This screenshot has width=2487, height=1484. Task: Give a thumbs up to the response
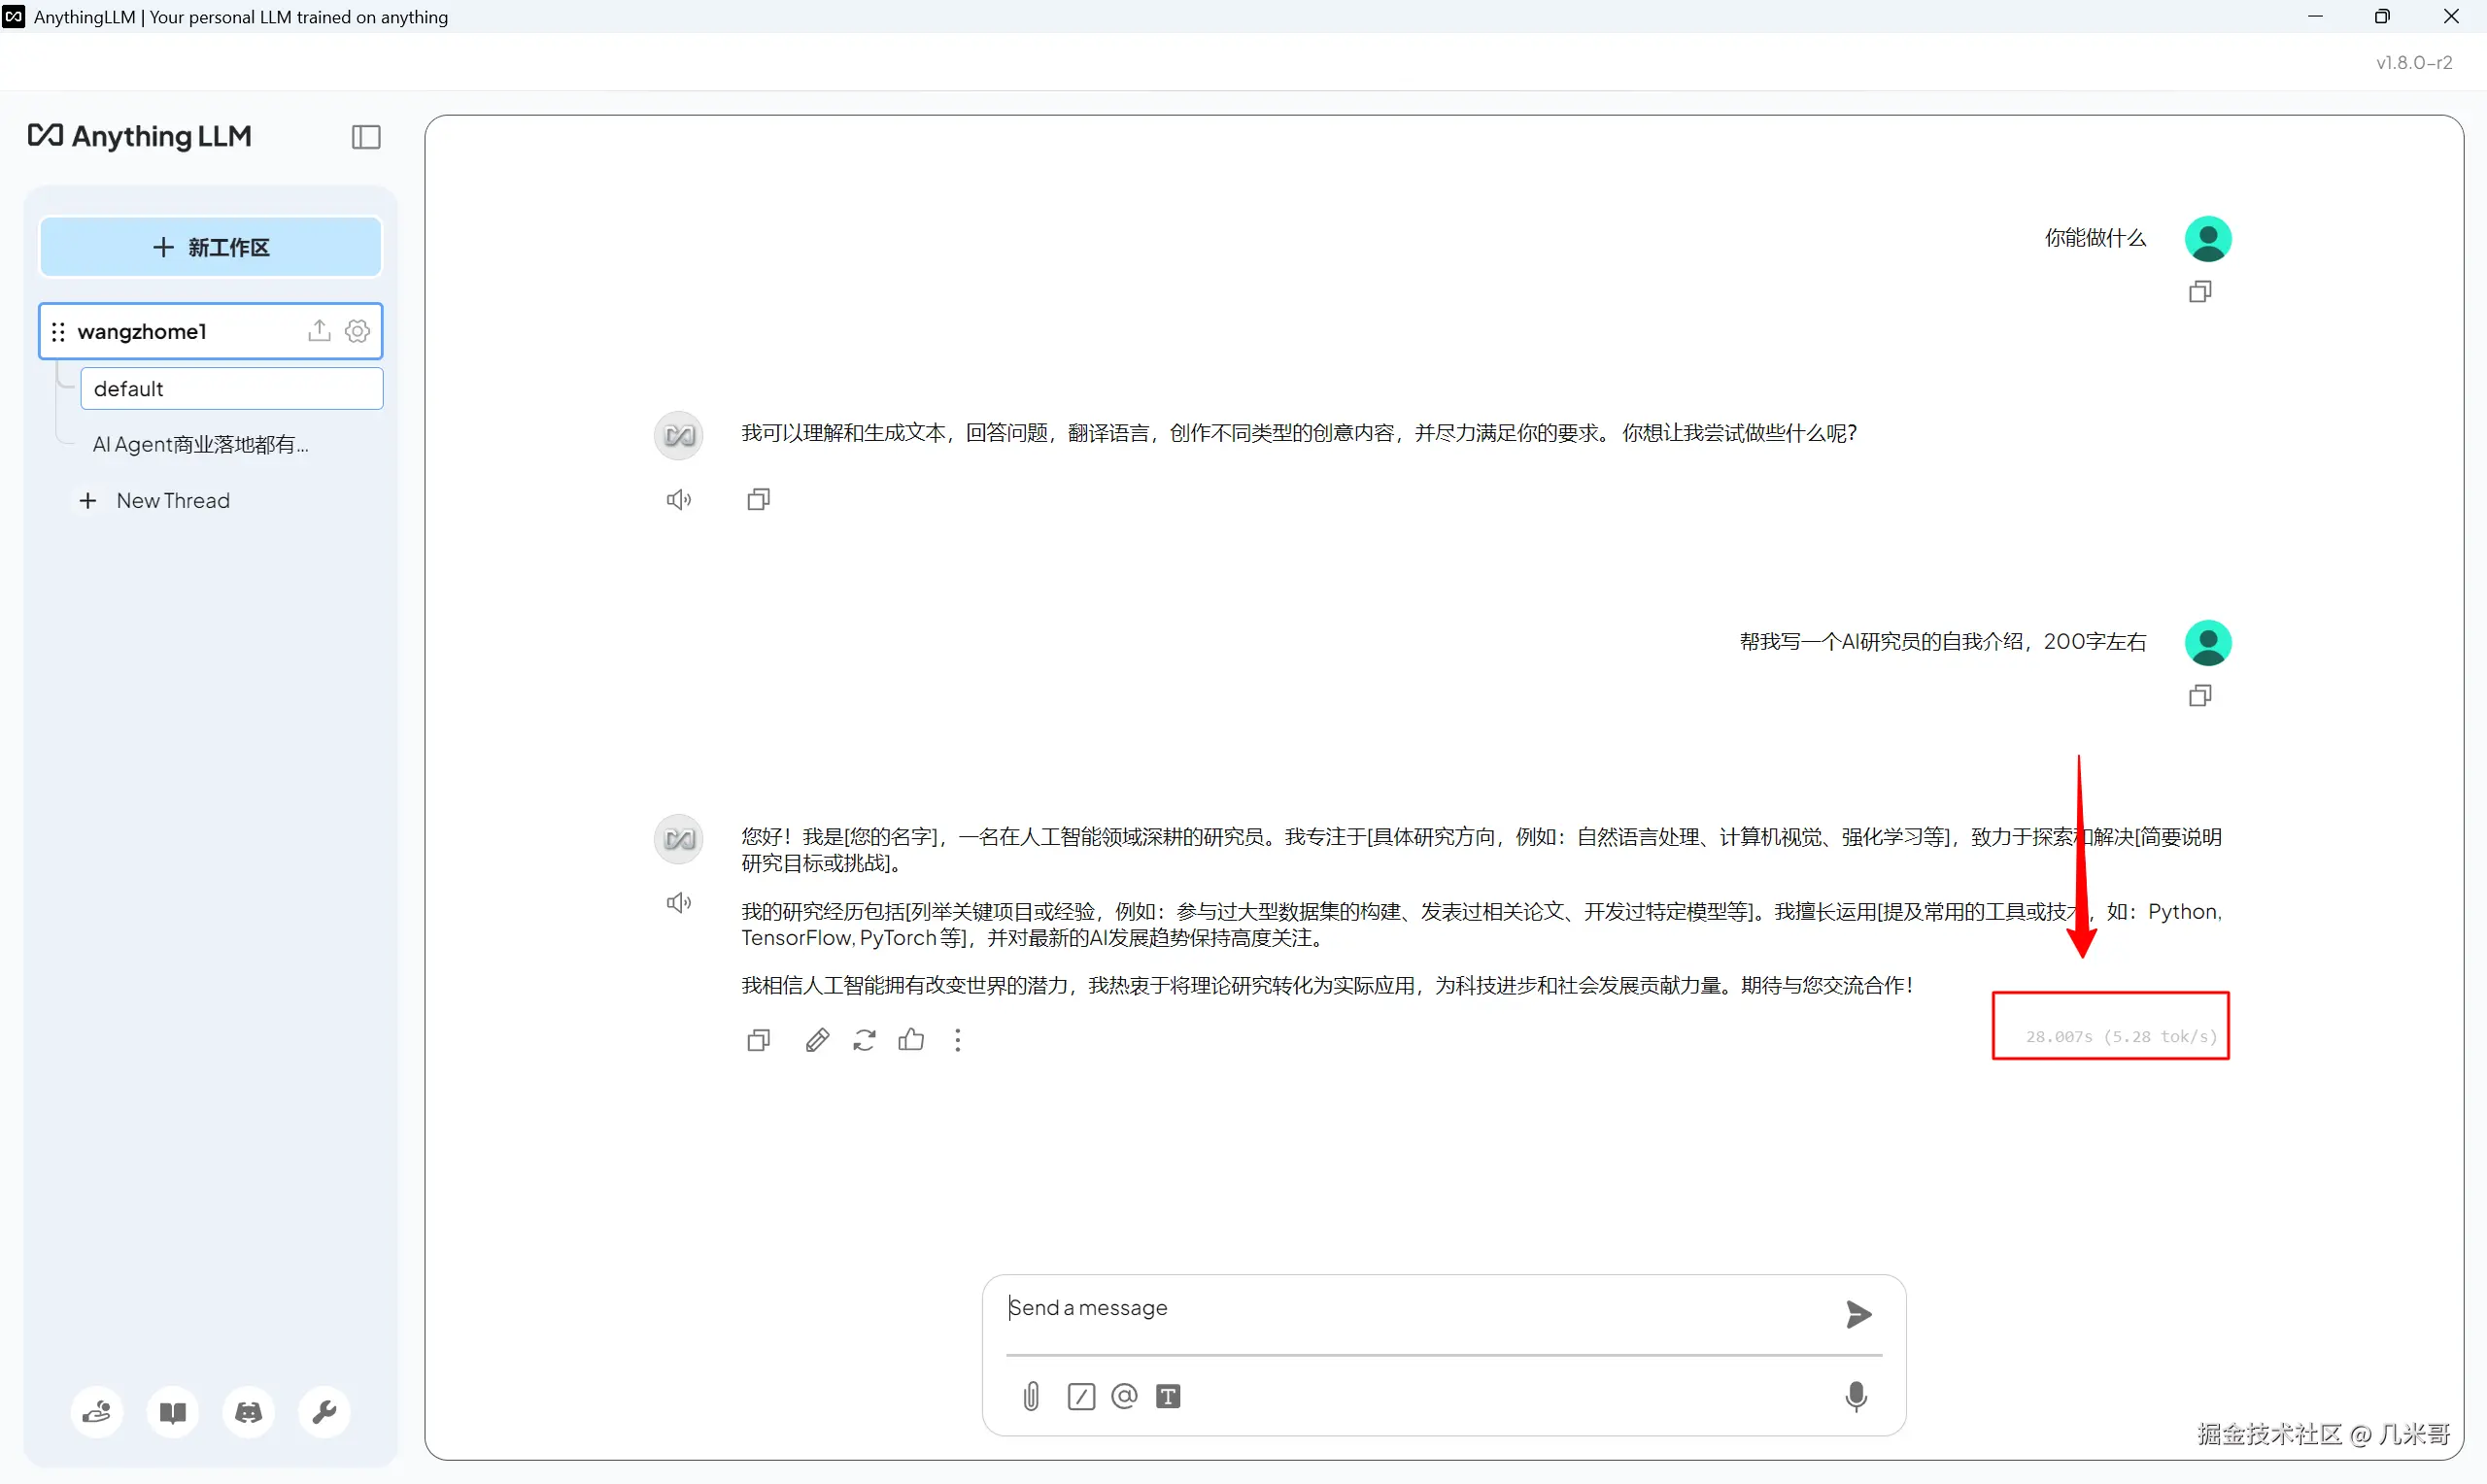pos(911,1040)
